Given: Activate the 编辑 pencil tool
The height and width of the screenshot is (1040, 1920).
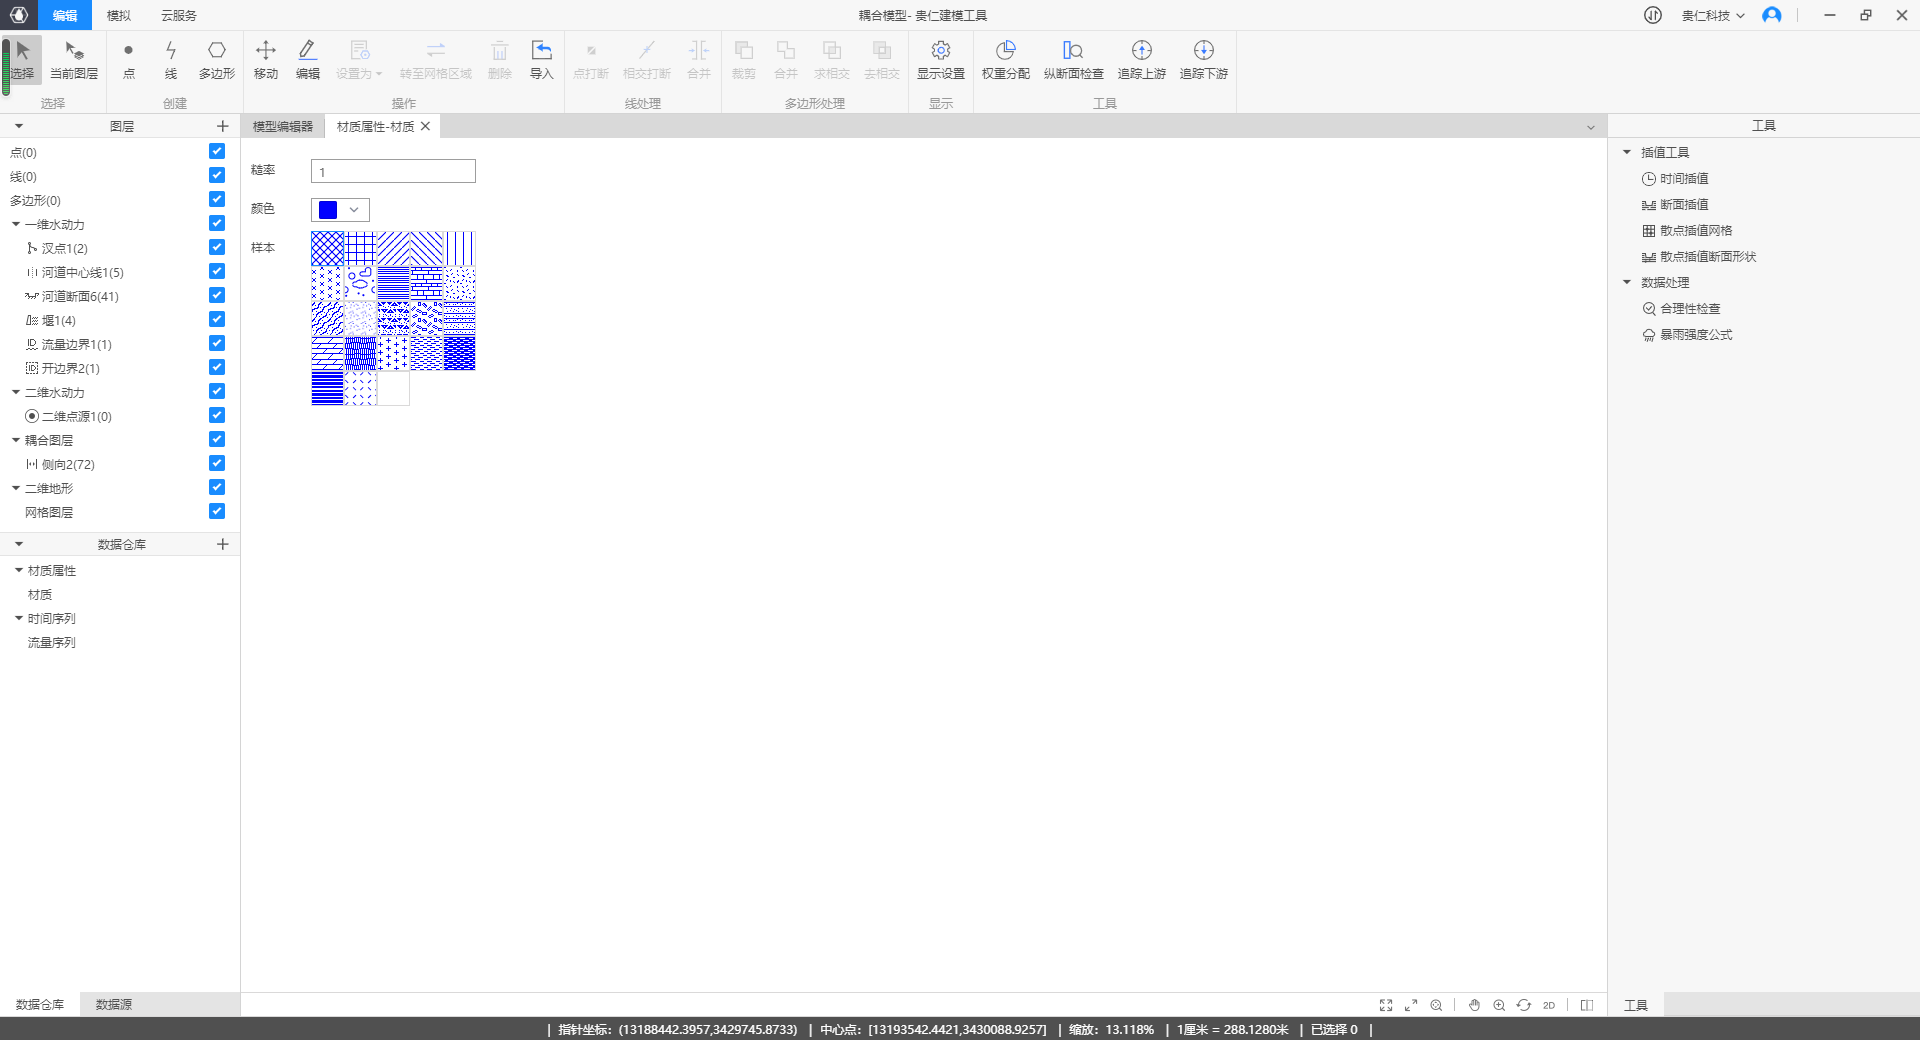Looking at the screenshot, I should (308, 60).
